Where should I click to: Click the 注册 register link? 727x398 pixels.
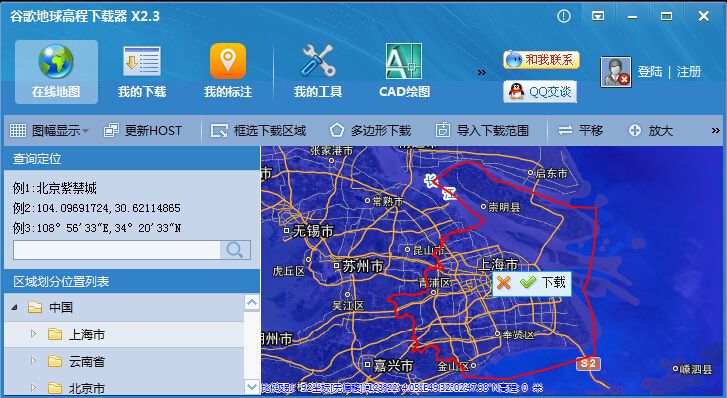pyautogui.click(x=689, y=72)
